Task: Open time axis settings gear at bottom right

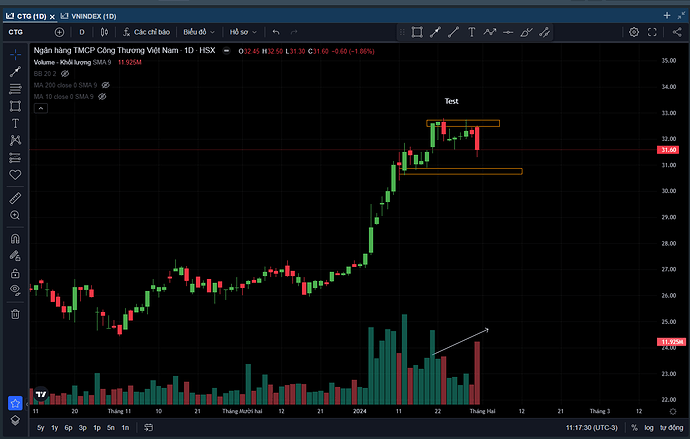Action: 673,411
